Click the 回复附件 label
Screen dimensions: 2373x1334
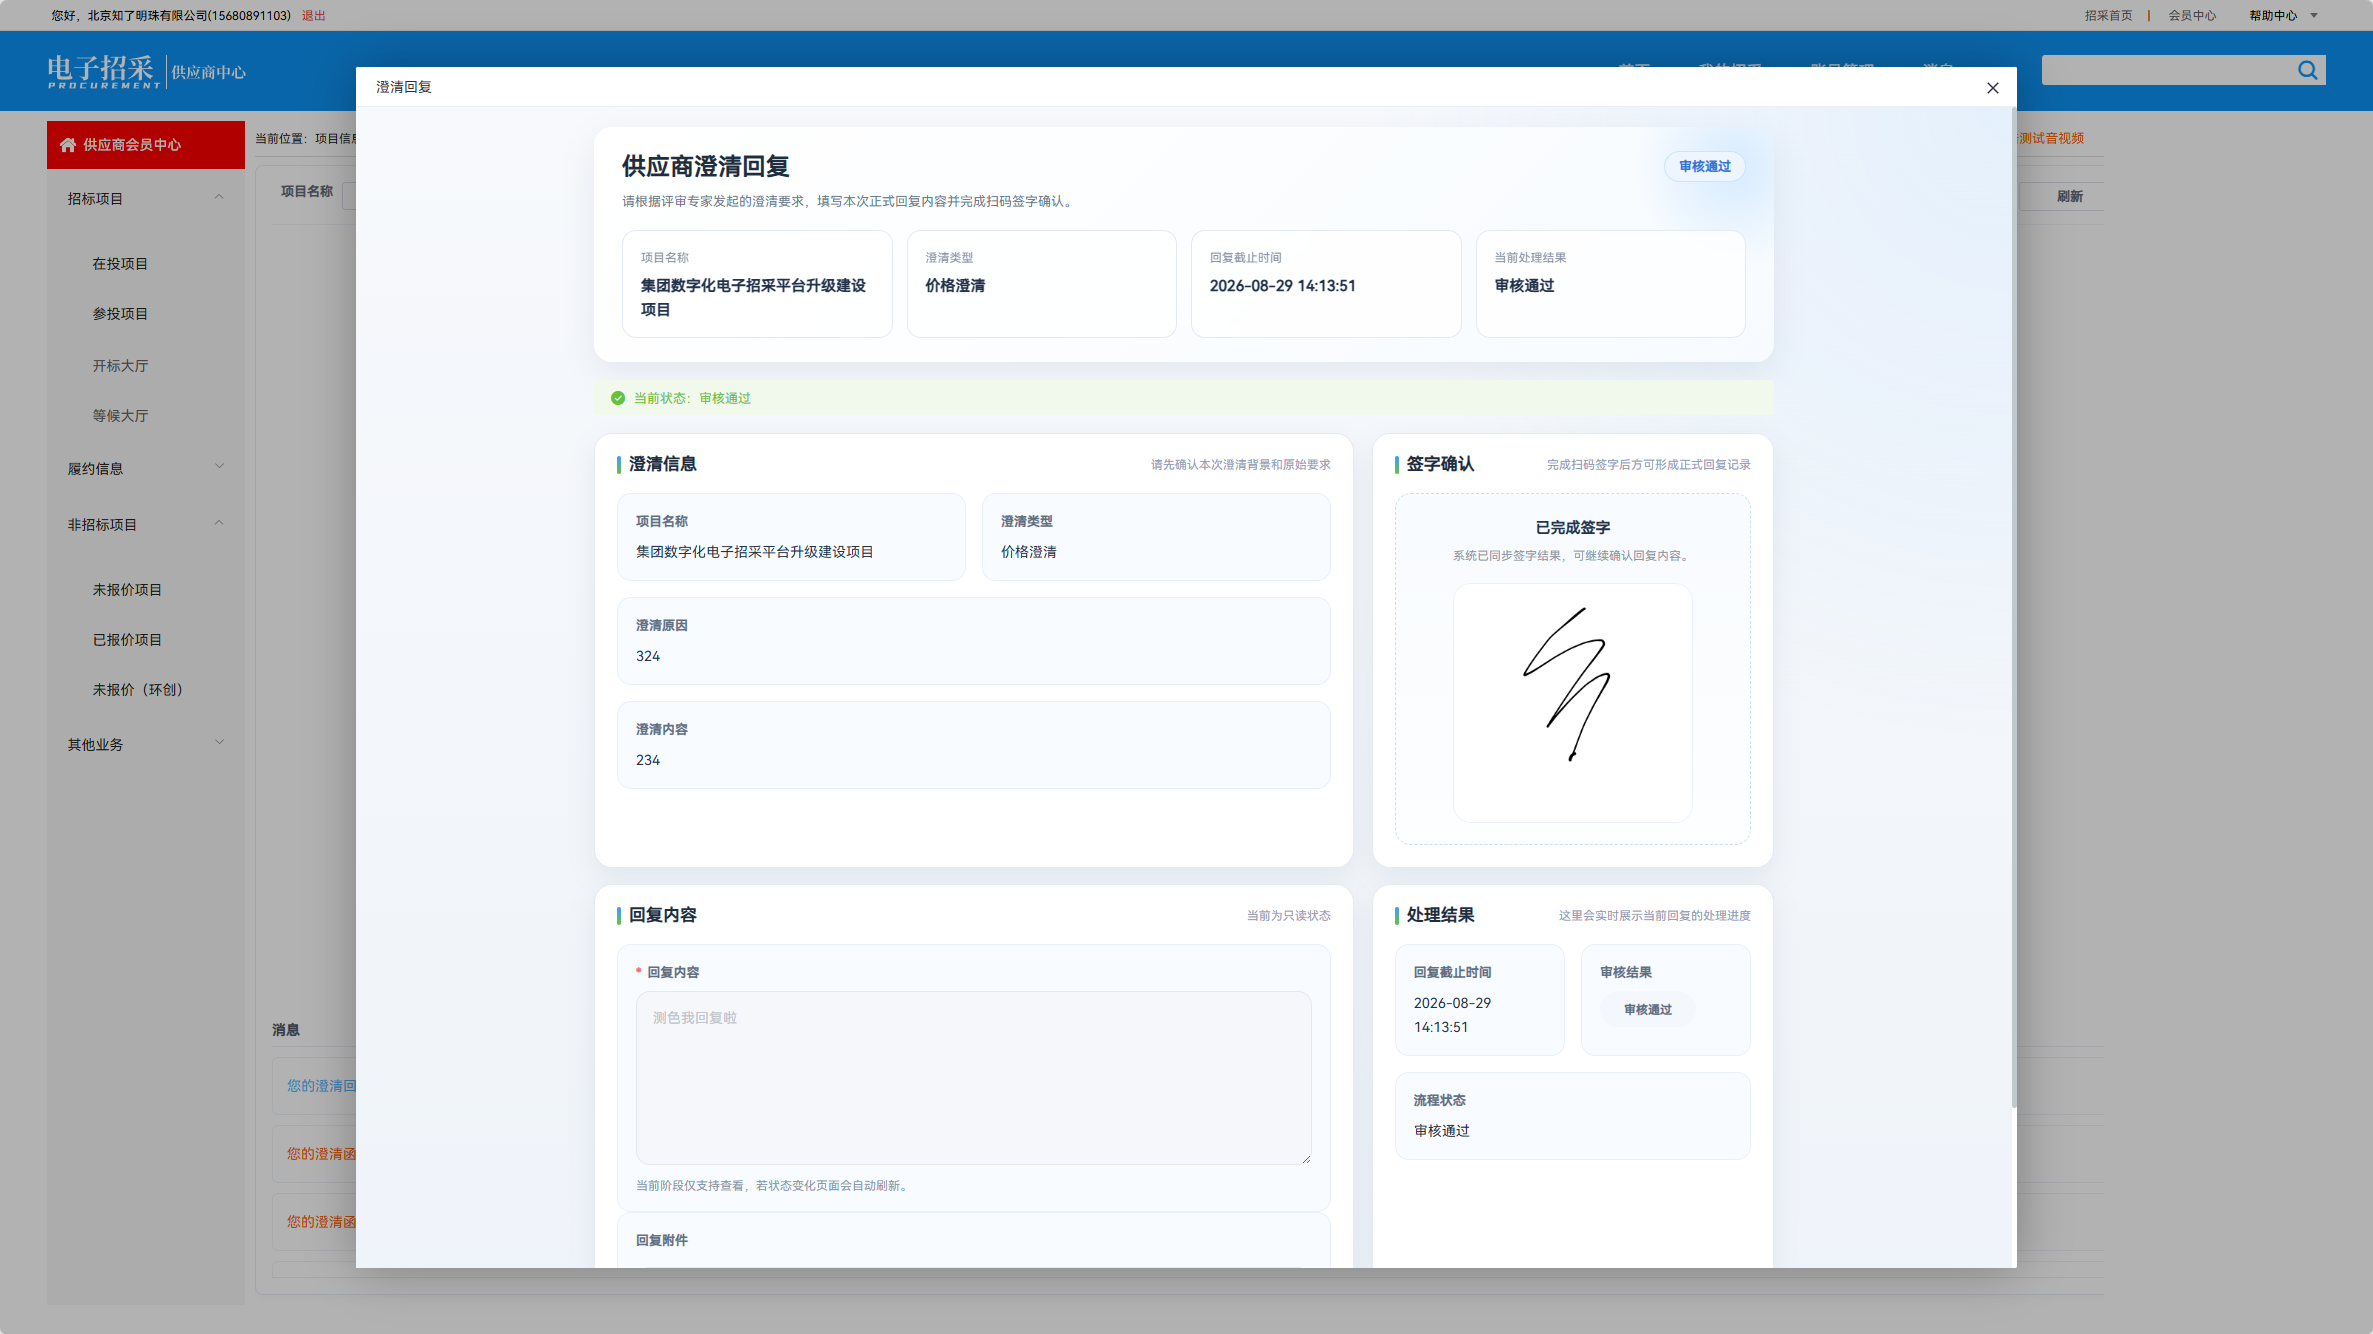662,1240
